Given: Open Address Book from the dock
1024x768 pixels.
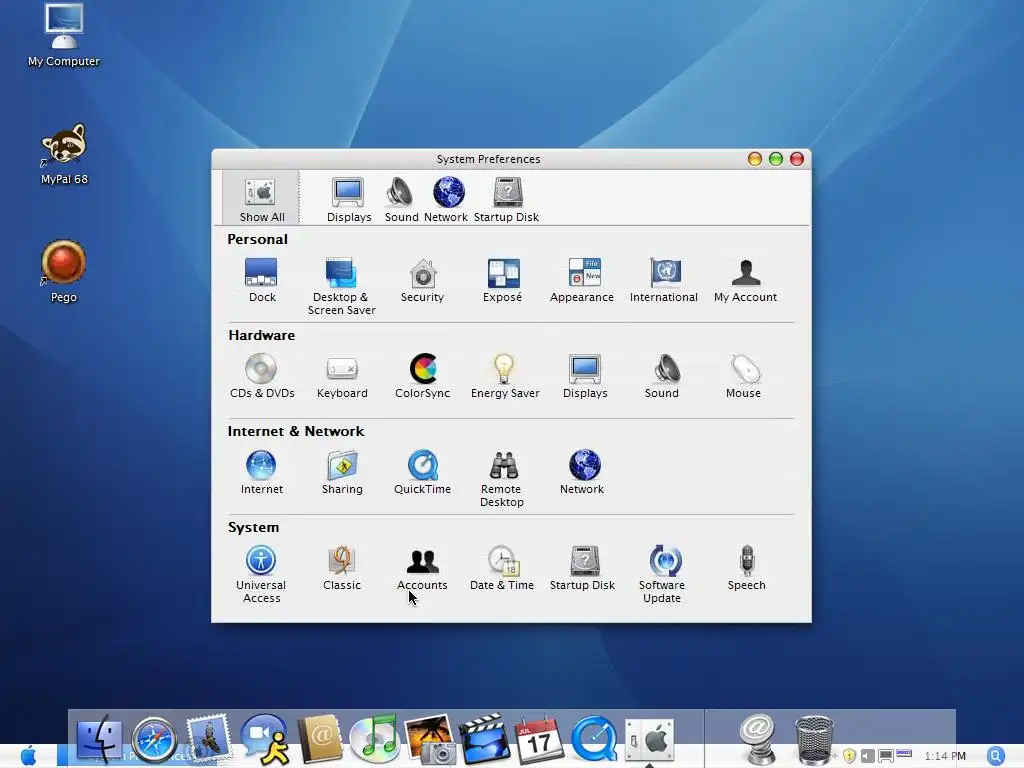Looking at the screenshot, I should [320, 739].
